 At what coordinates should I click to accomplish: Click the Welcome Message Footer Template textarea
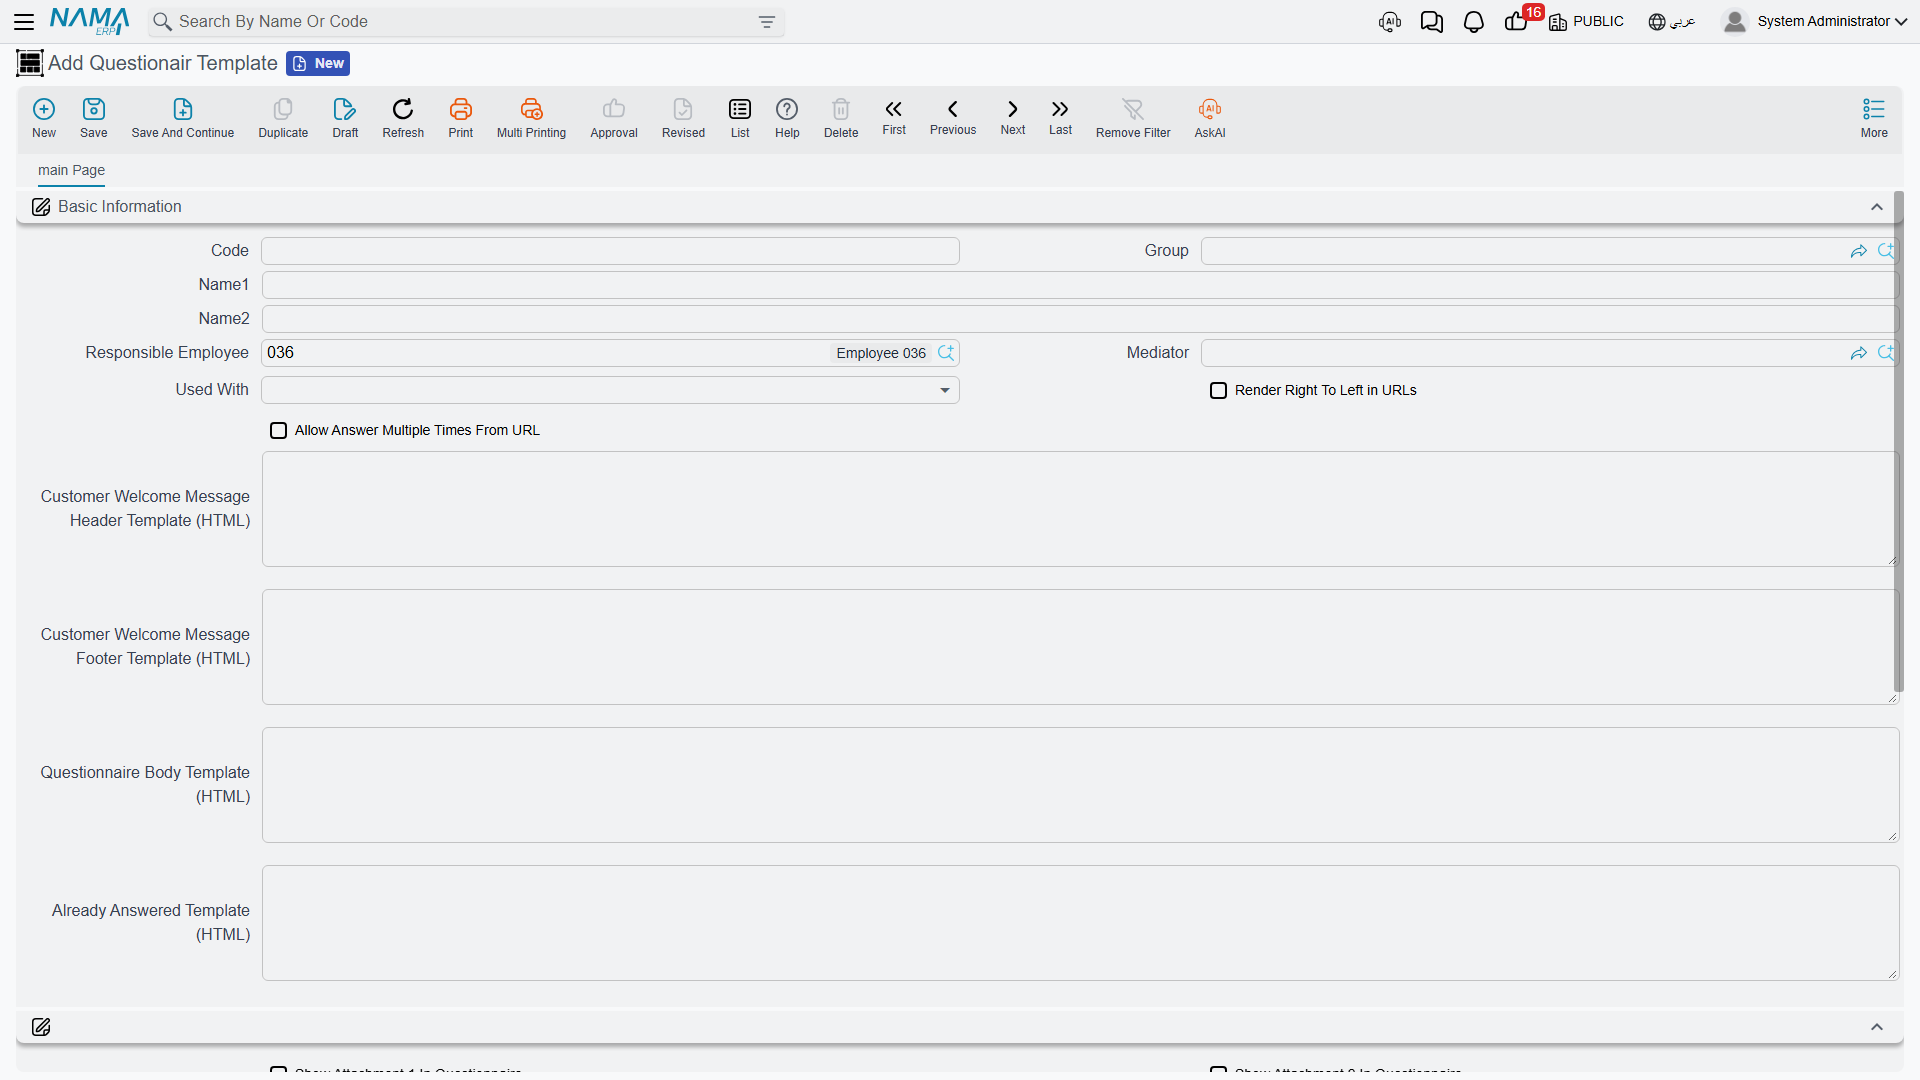[1080, 647]
